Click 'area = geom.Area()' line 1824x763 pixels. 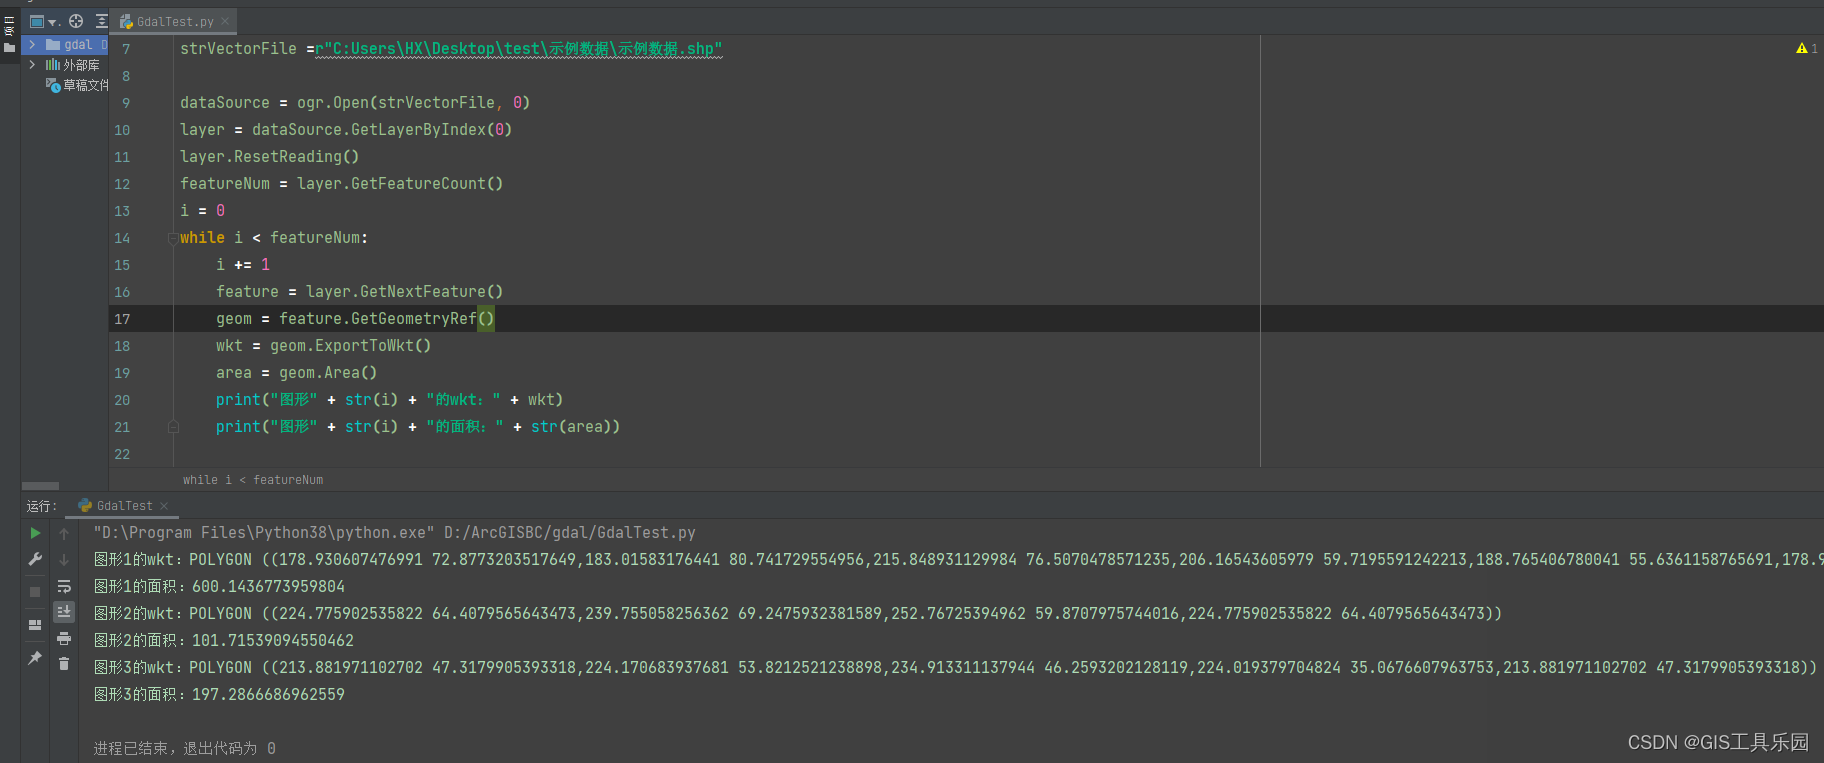[x=296, y=373]
